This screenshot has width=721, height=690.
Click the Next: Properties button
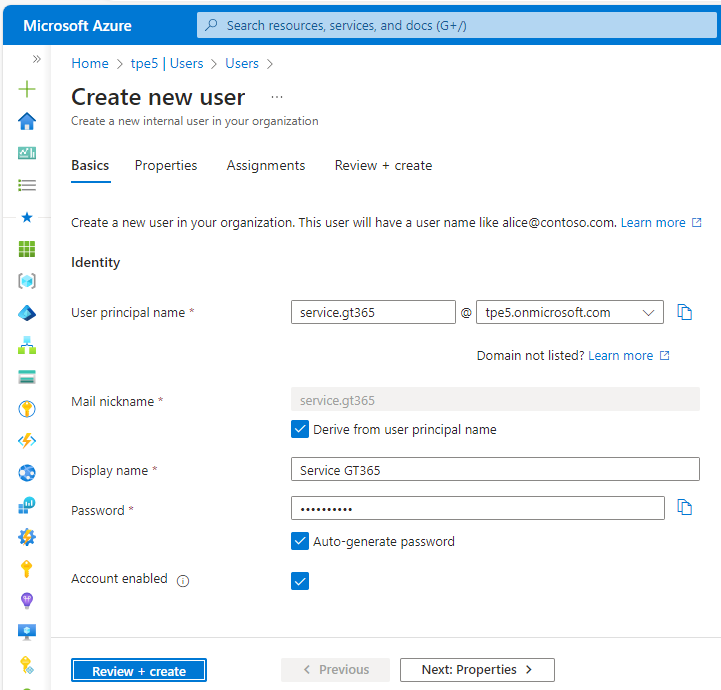477,670
